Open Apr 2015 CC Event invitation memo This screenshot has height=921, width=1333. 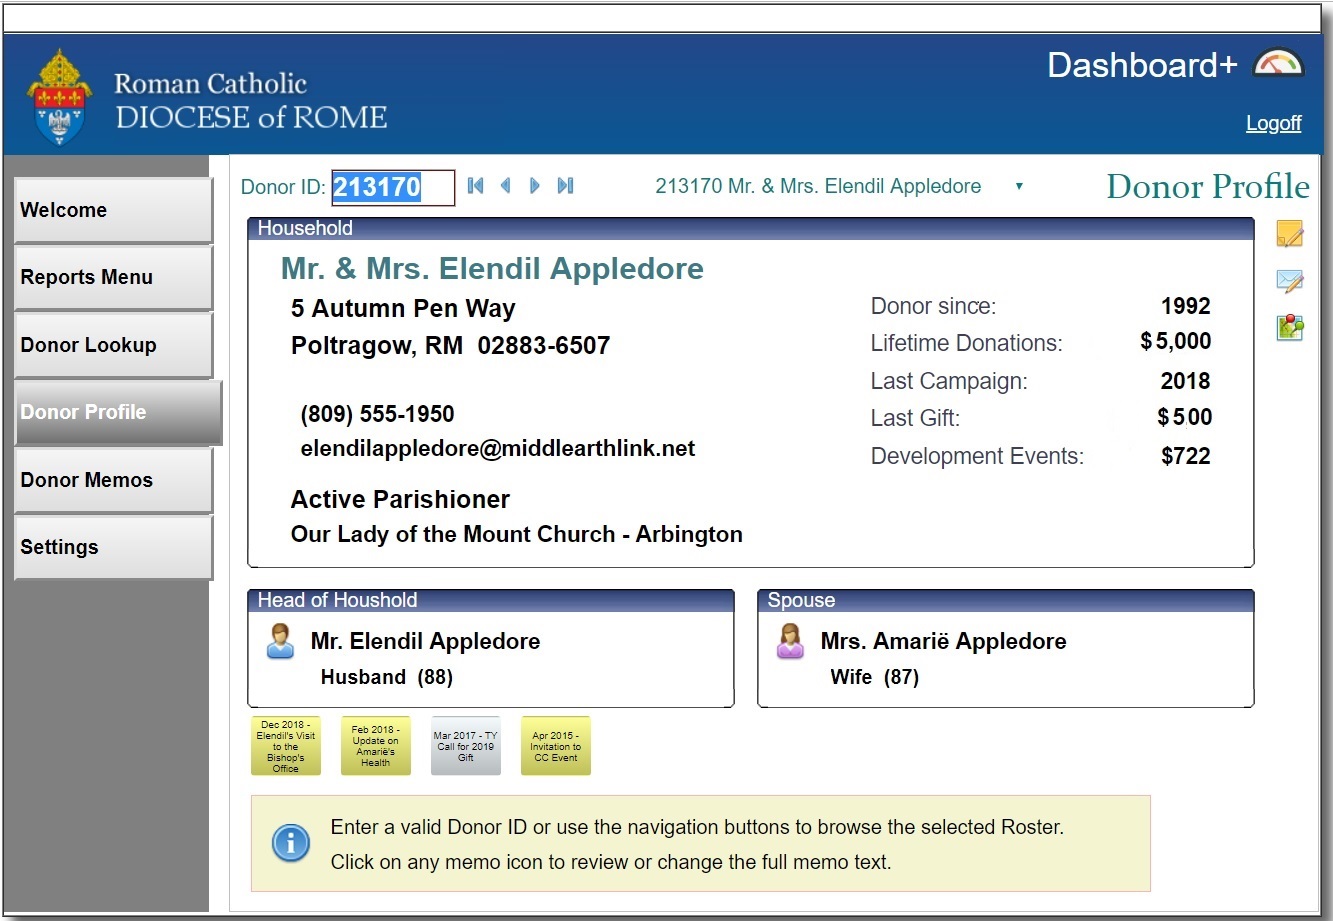(555, 746)
